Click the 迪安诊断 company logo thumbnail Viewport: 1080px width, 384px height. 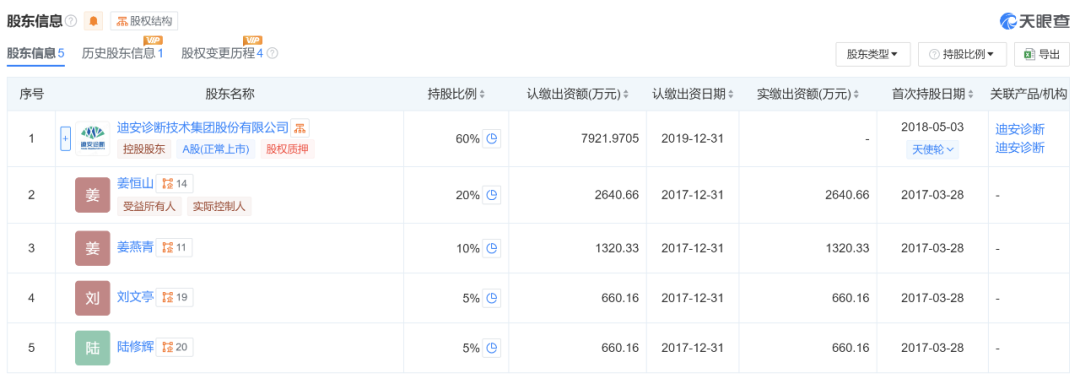point(92,139)
